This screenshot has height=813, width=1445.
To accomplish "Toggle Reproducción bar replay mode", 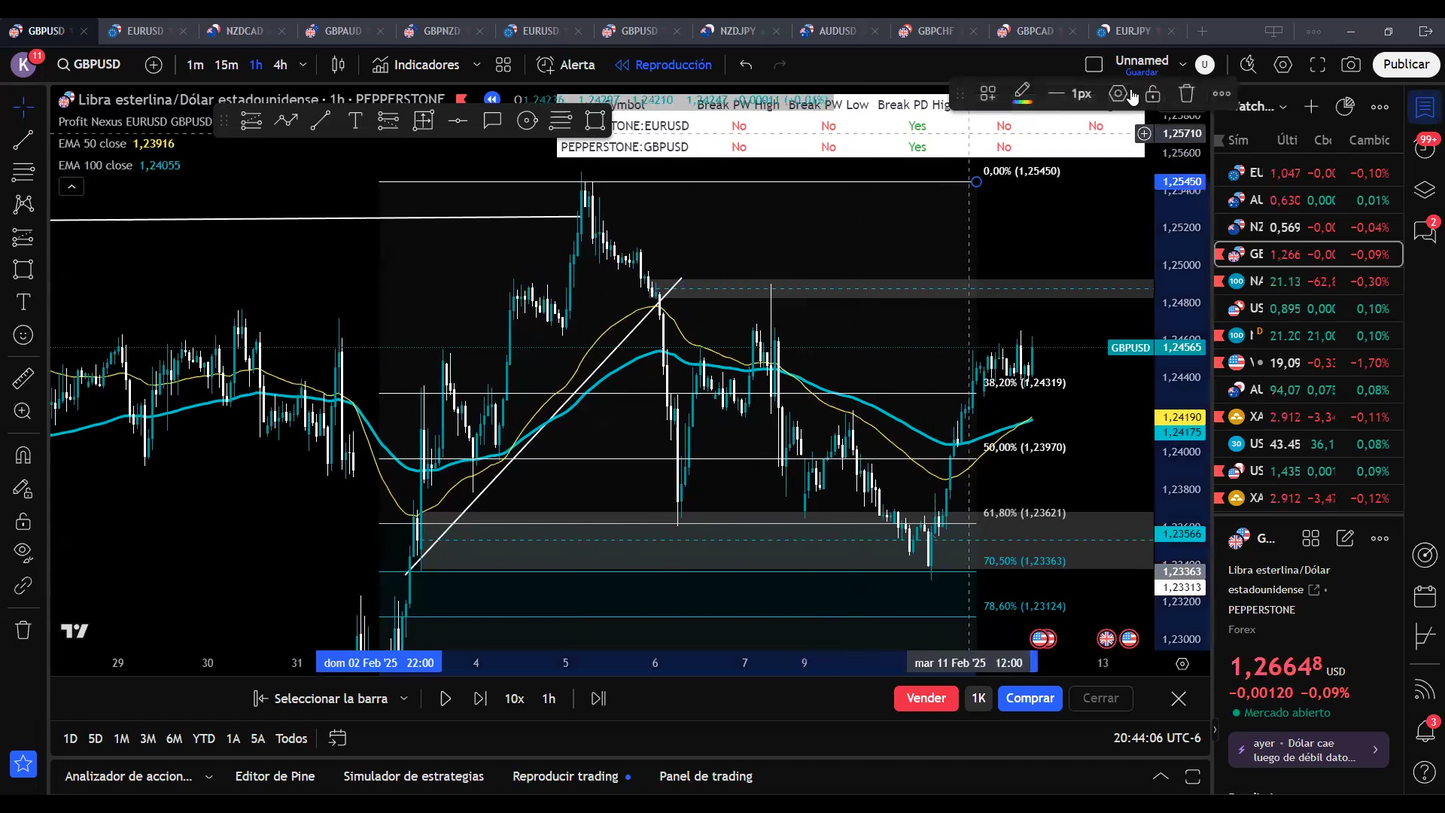I will (x=664, y=65).
